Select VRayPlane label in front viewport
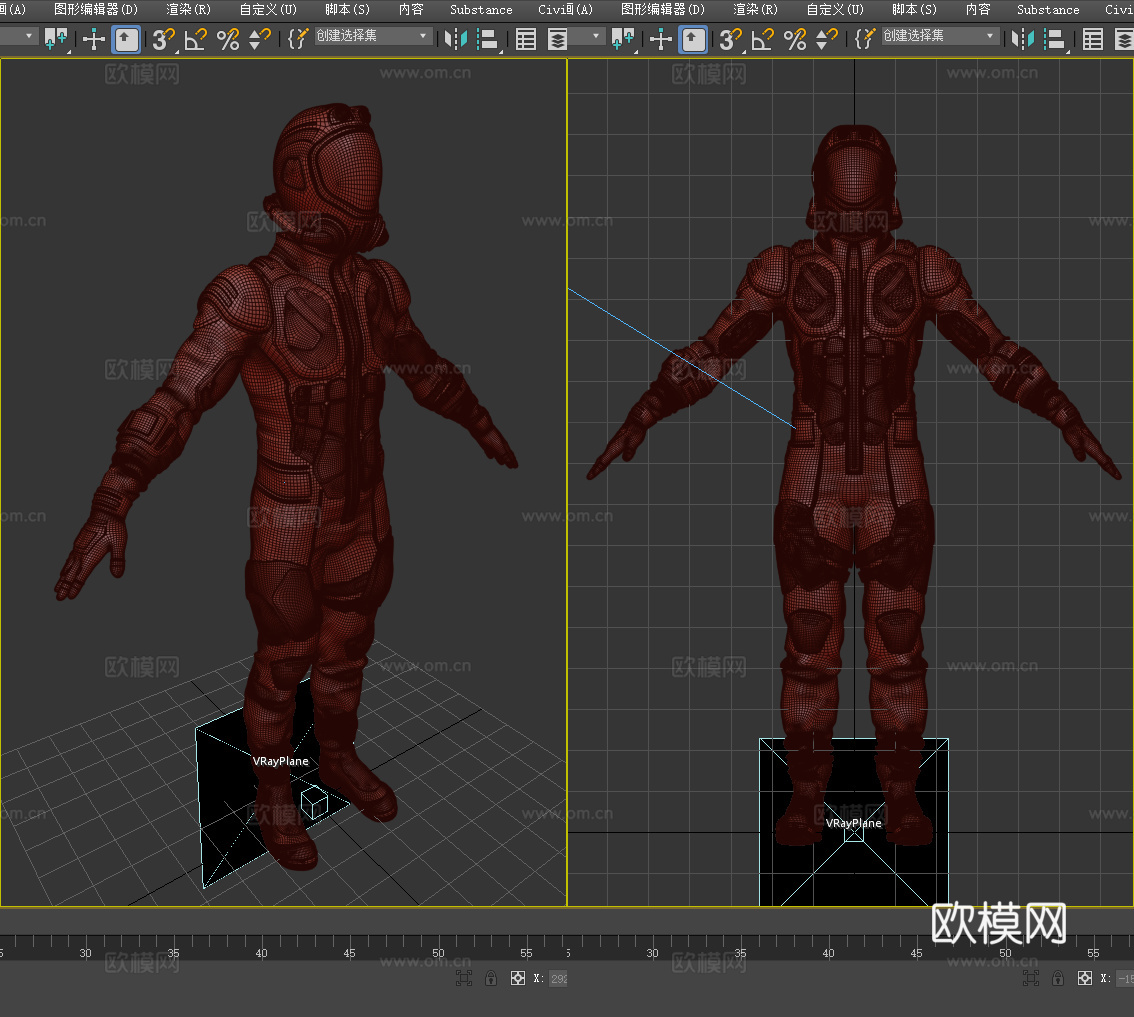This screenshot has height=1017, width=1134. pyautogui.click(x=853, y=823)
